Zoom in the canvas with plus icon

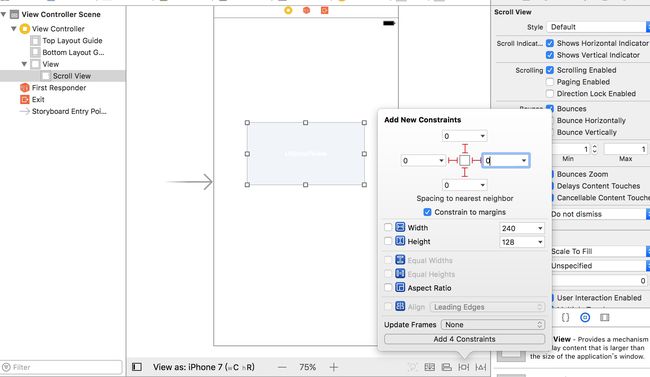(334, 367)
